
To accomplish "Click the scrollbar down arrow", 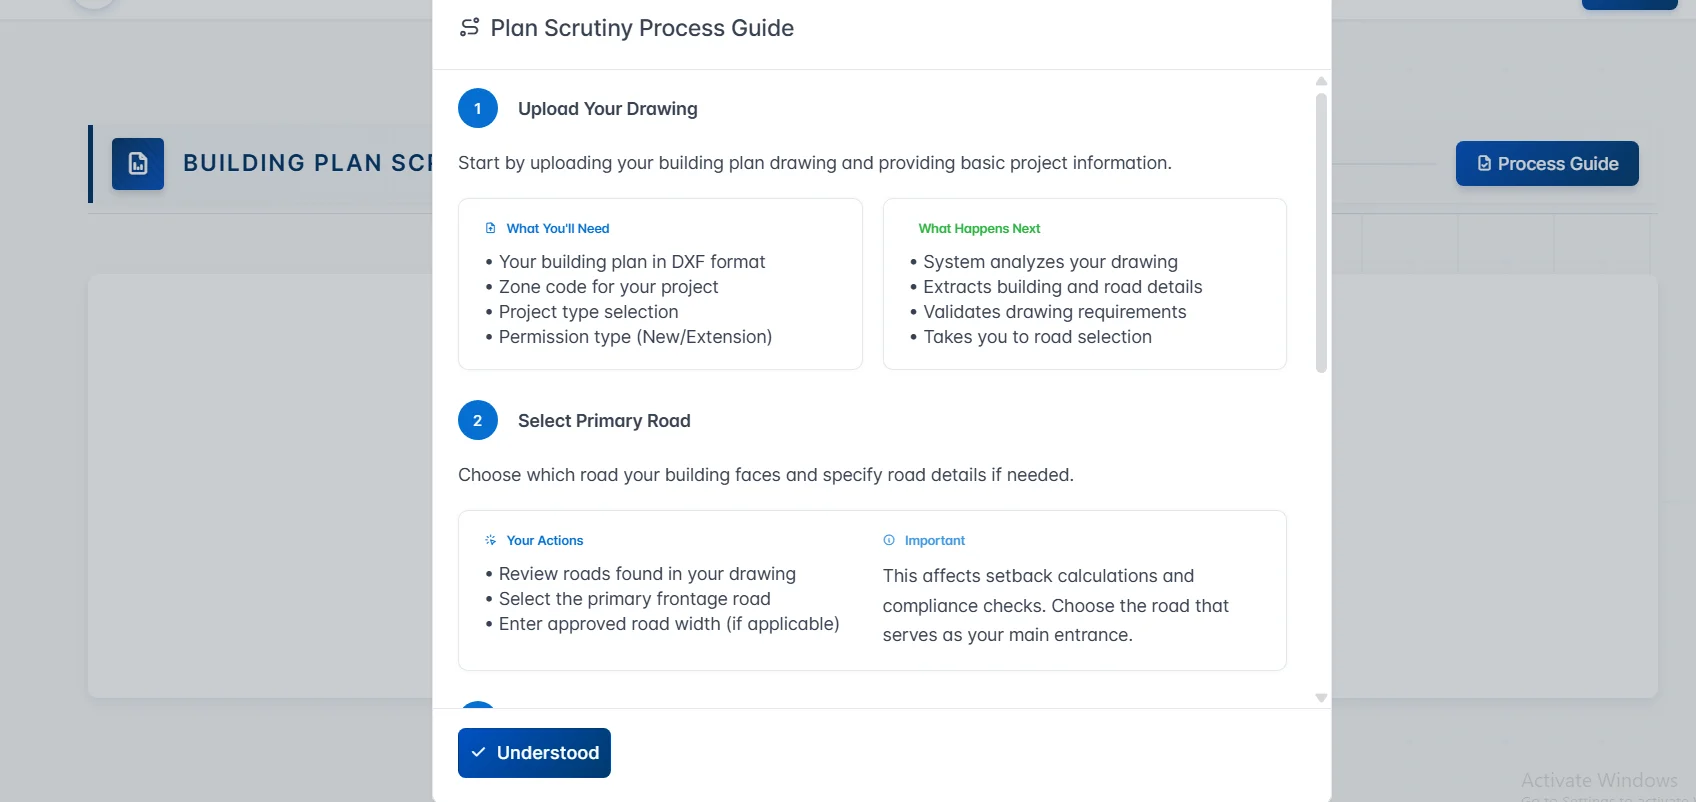I will [x=1320, y=697].
